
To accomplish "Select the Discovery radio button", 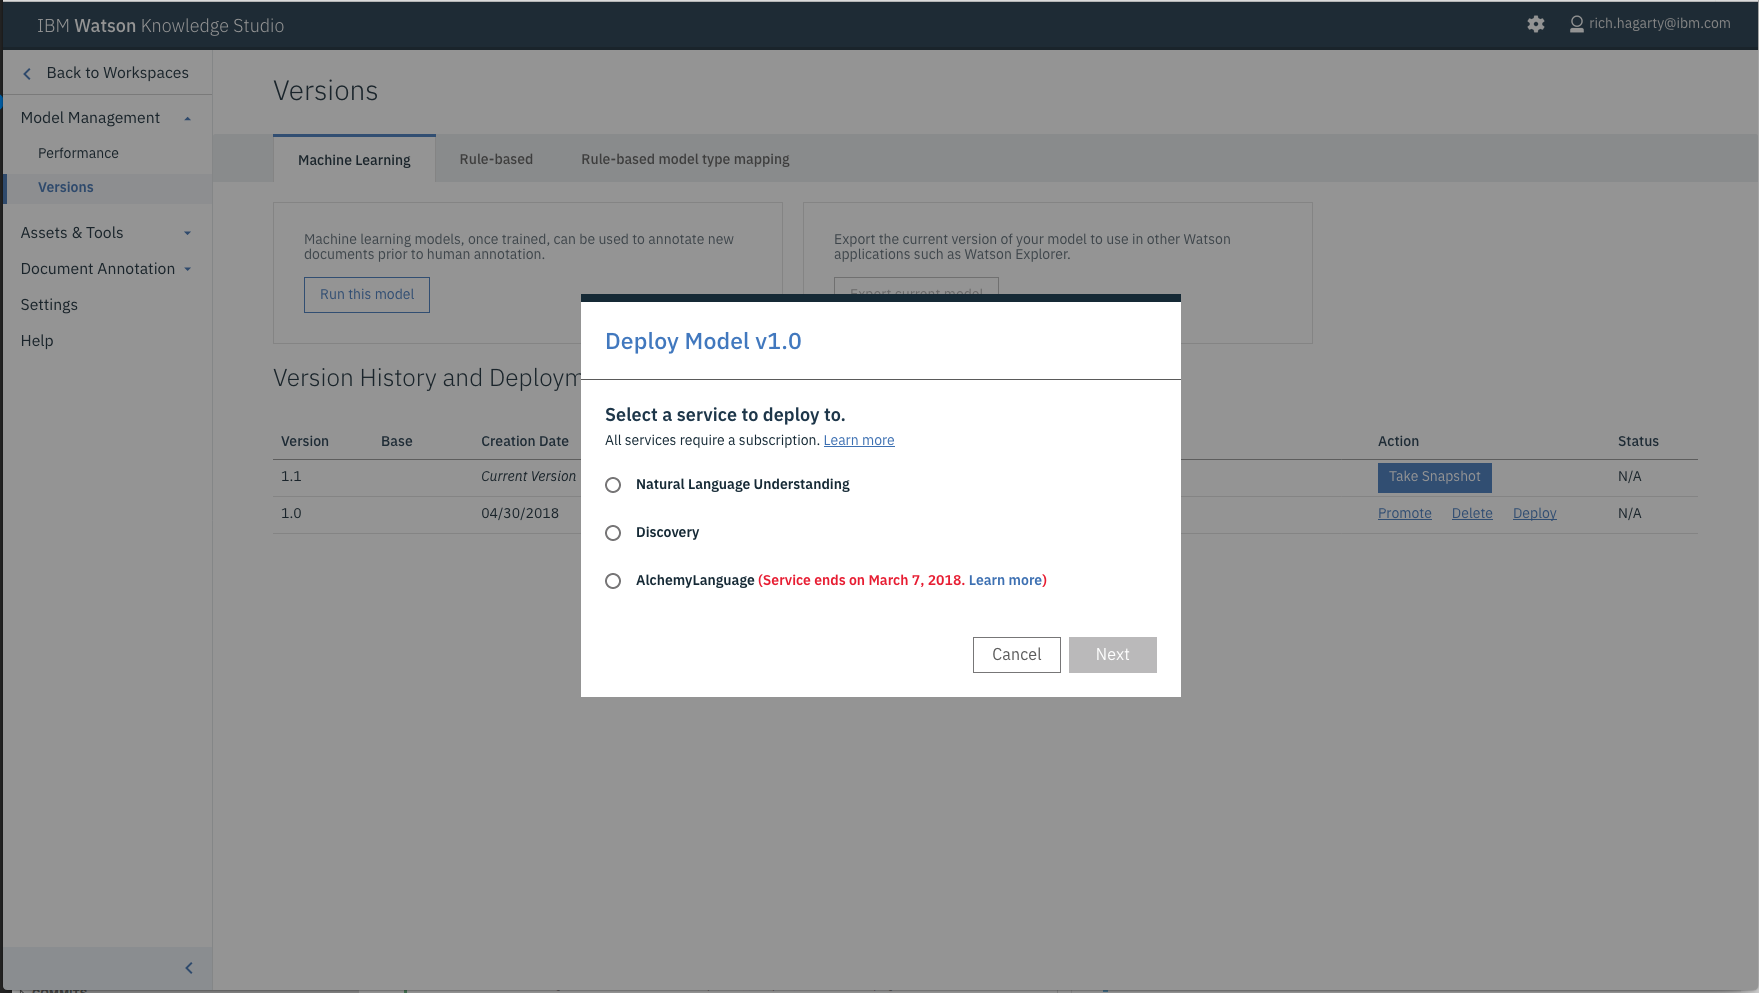I will click(613, 533).
